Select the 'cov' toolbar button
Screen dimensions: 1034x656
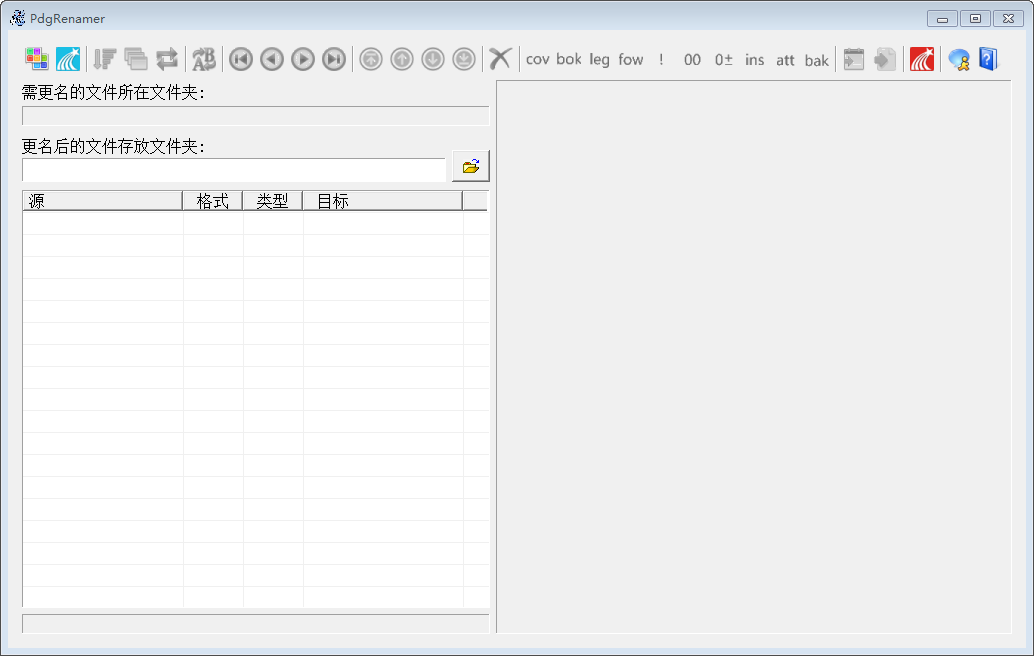(x=537, y=59)
